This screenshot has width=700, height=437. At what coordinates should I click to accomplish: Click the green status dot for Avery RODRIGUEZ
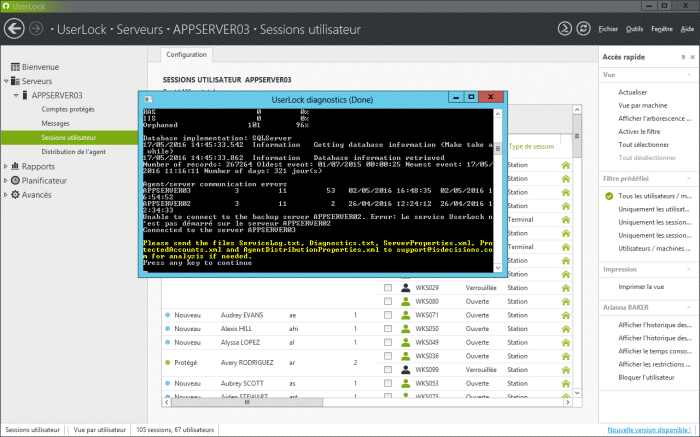[x=167, y=362]
